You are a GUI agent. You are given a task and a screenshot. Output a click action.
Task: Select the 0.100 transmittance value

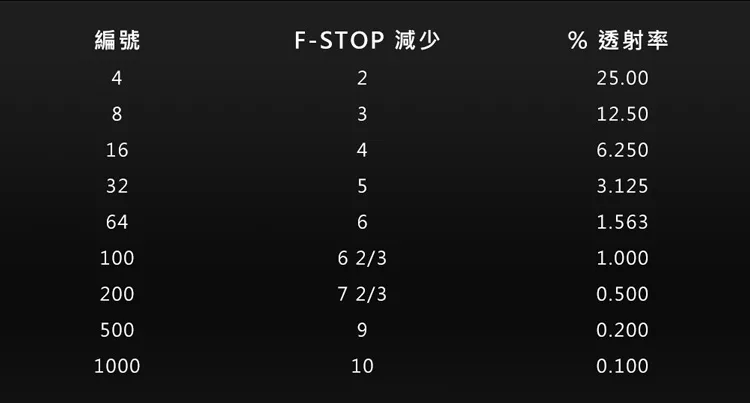point(622,367)
